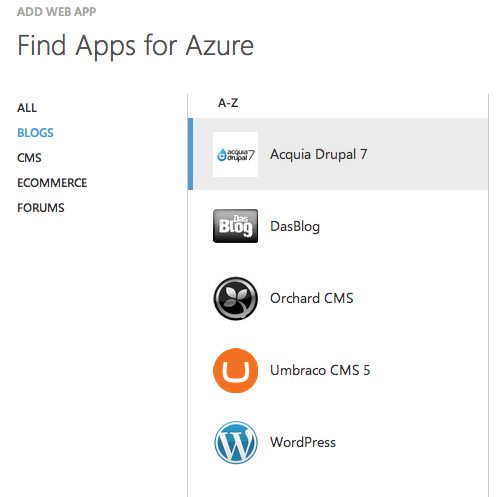The width and height of the screenshot is (501, 497).
Task: Click the blue WordPress logo icon
Action: coord(235,442)
